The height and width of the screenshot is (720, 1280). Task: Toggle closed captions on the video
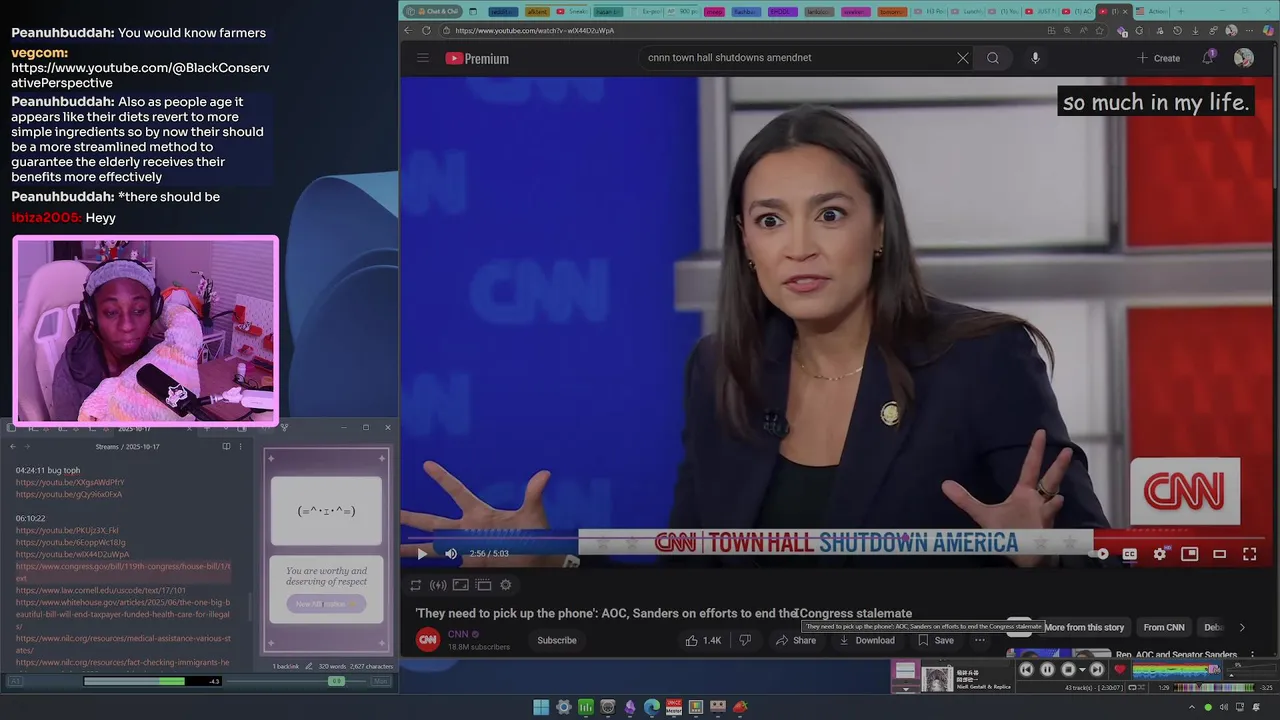click(x=1130, y=553)
